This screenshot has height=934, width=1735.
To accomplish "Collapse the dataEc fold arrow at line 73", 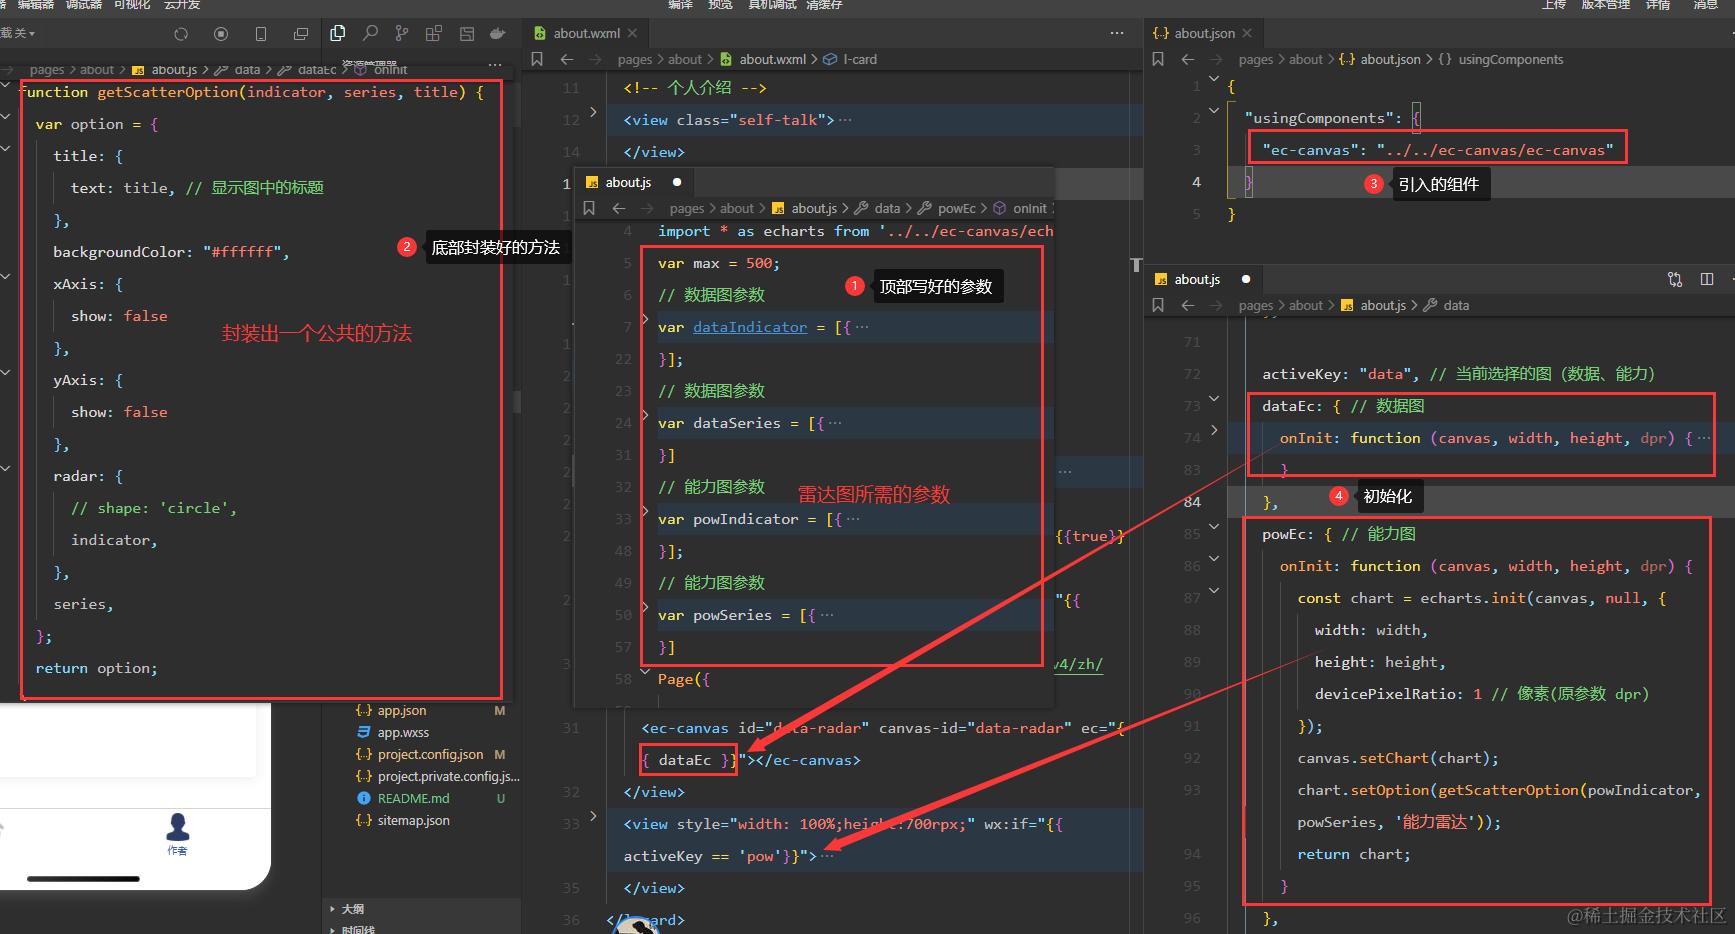I will click(1214, 398).
